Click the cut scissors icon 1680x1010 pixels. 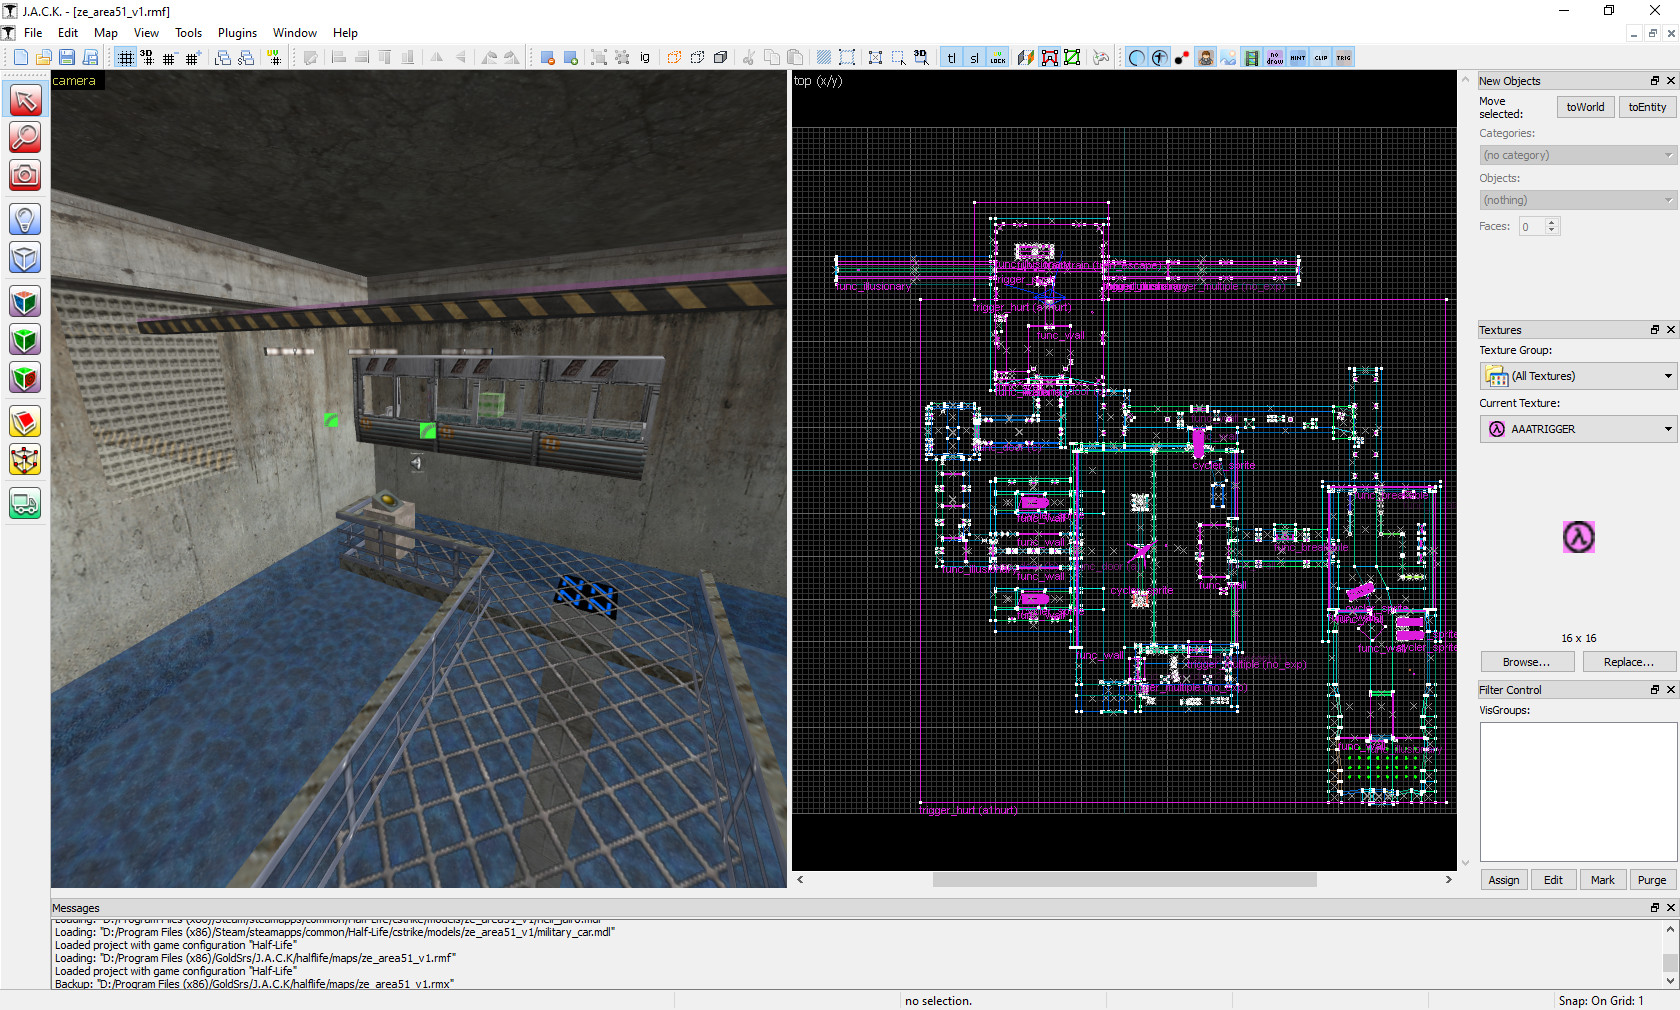pyautogui.click(x=748, y=58)
